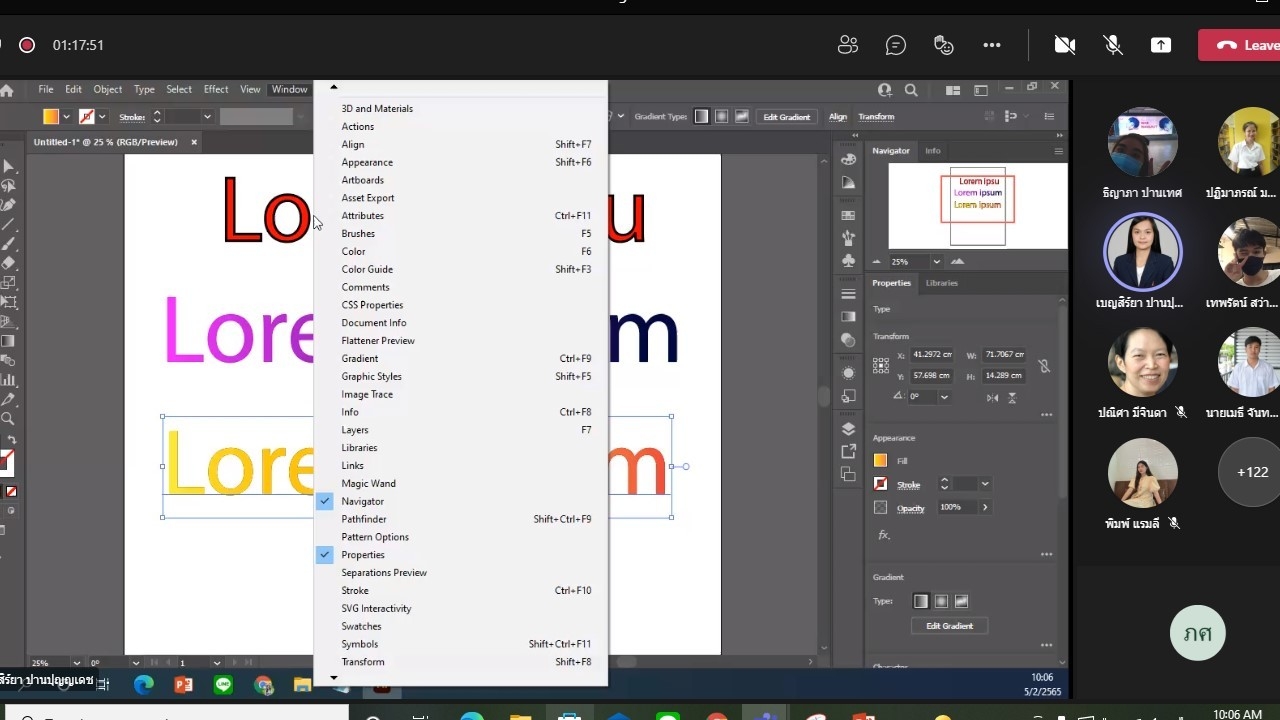Expand the Navigator zoom percentage dropdown
The height and width of the screenshot is (720, 1280).
tap(936, 262)
